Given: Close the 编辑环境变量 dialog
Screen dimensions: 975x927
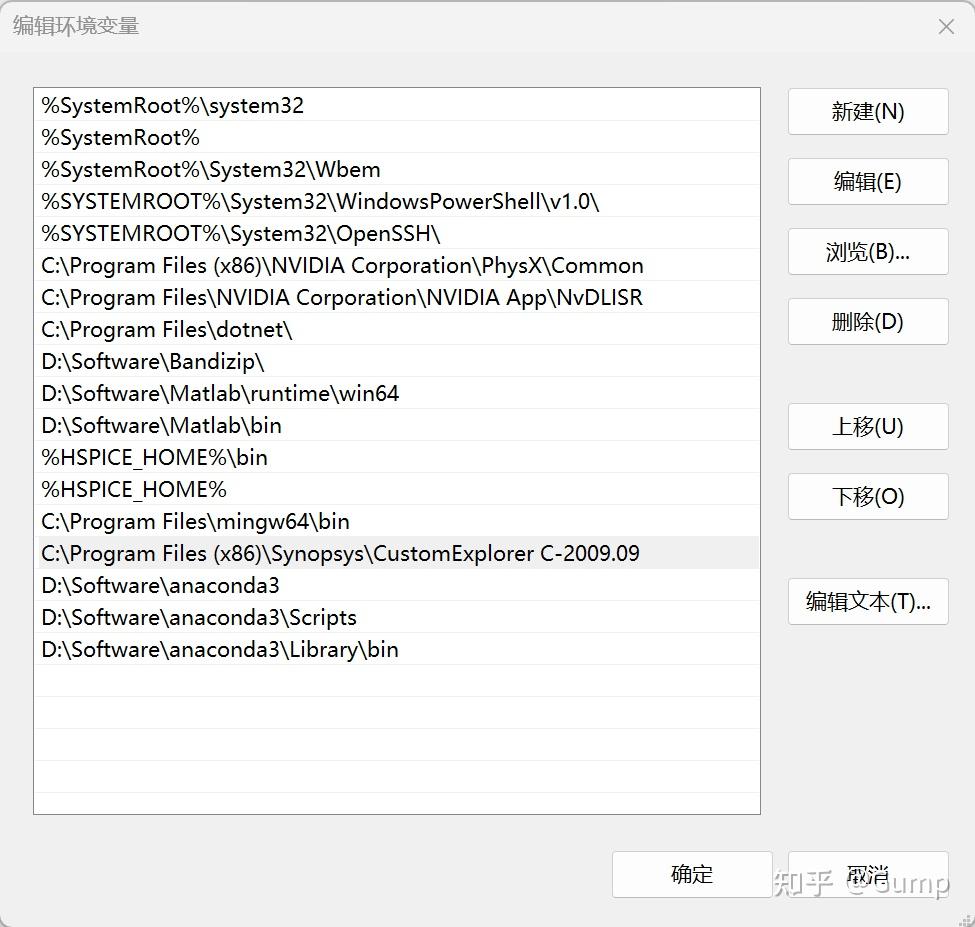Looking at the screenshot, I should pos(946,27).
